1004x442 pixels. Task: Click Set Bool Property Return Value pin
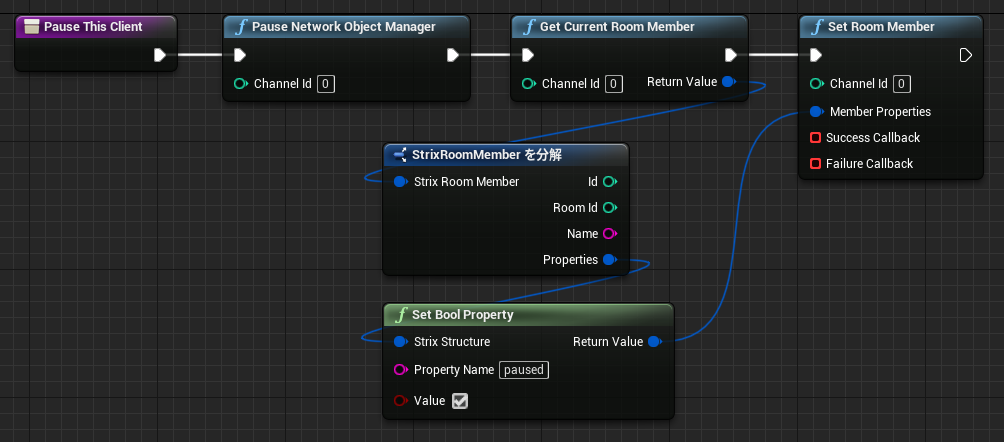654,342
